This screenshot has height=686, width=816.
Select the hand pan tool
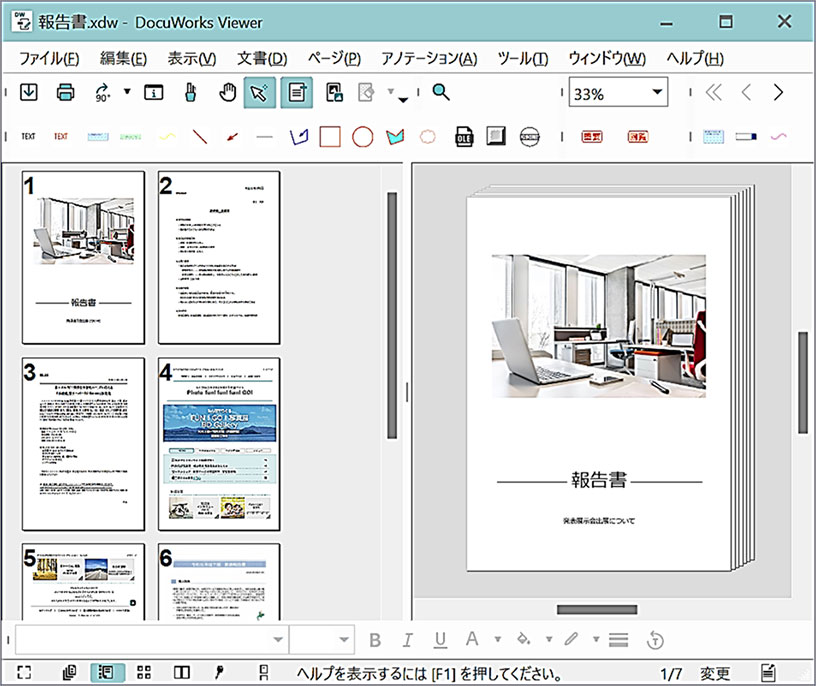pos(227,93)
